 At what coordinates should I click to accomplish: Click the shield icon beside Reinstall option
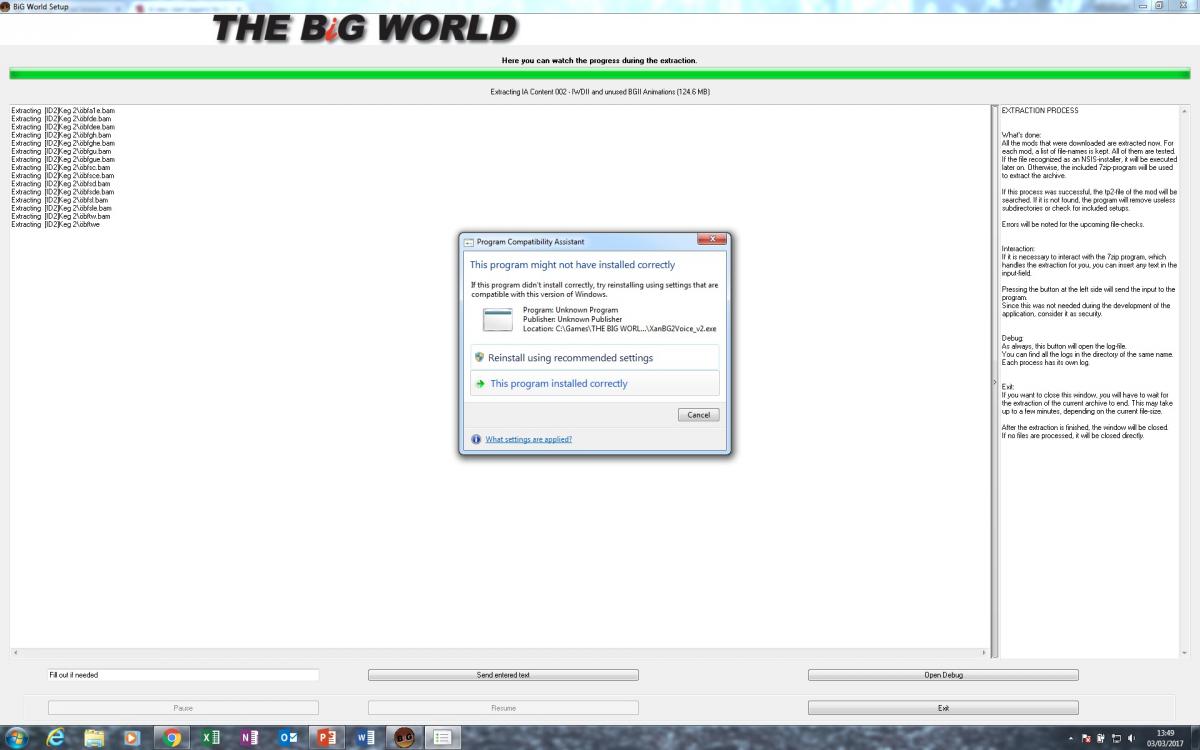(480, 357)
